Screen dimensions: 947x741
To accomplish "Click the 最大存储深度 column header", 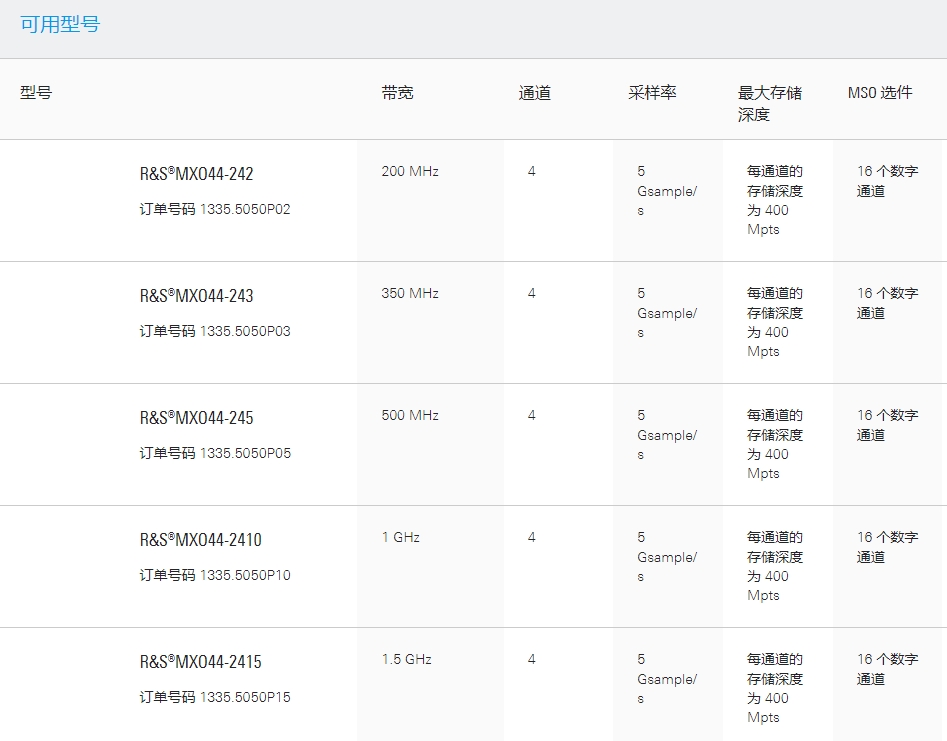I will [769, 103].
